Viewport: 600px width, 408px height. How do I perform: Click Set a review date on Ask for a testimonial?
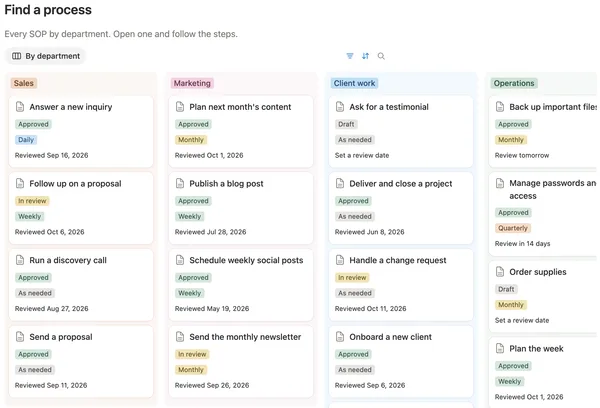362,155
